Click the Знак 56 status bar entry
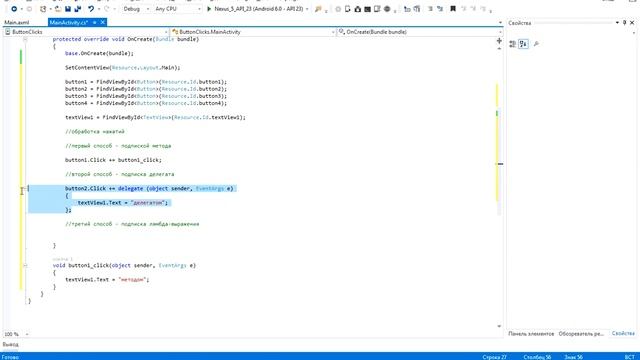Screen dimensions: 640x360 (x=573, y=357)
